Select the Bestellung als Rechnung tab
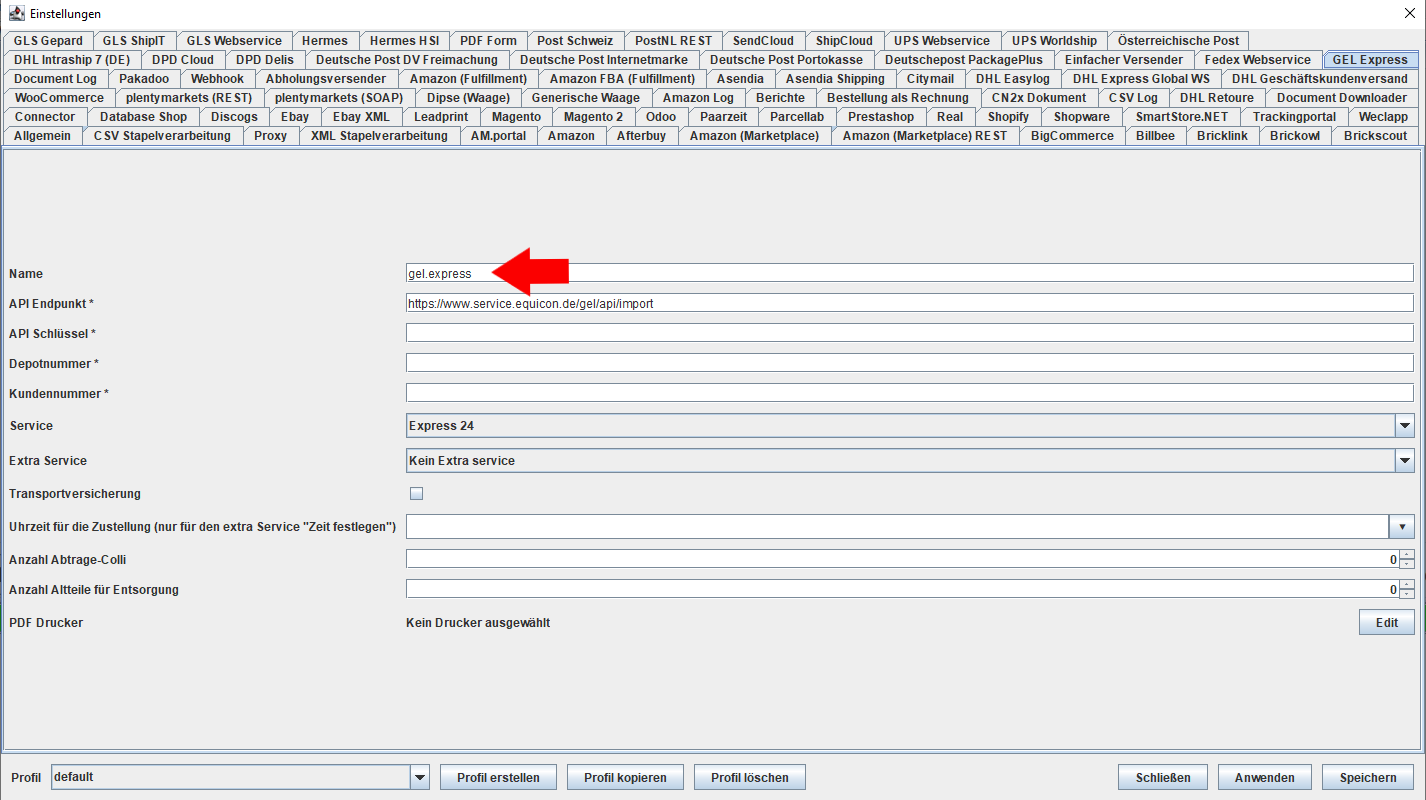 point(898,98)
